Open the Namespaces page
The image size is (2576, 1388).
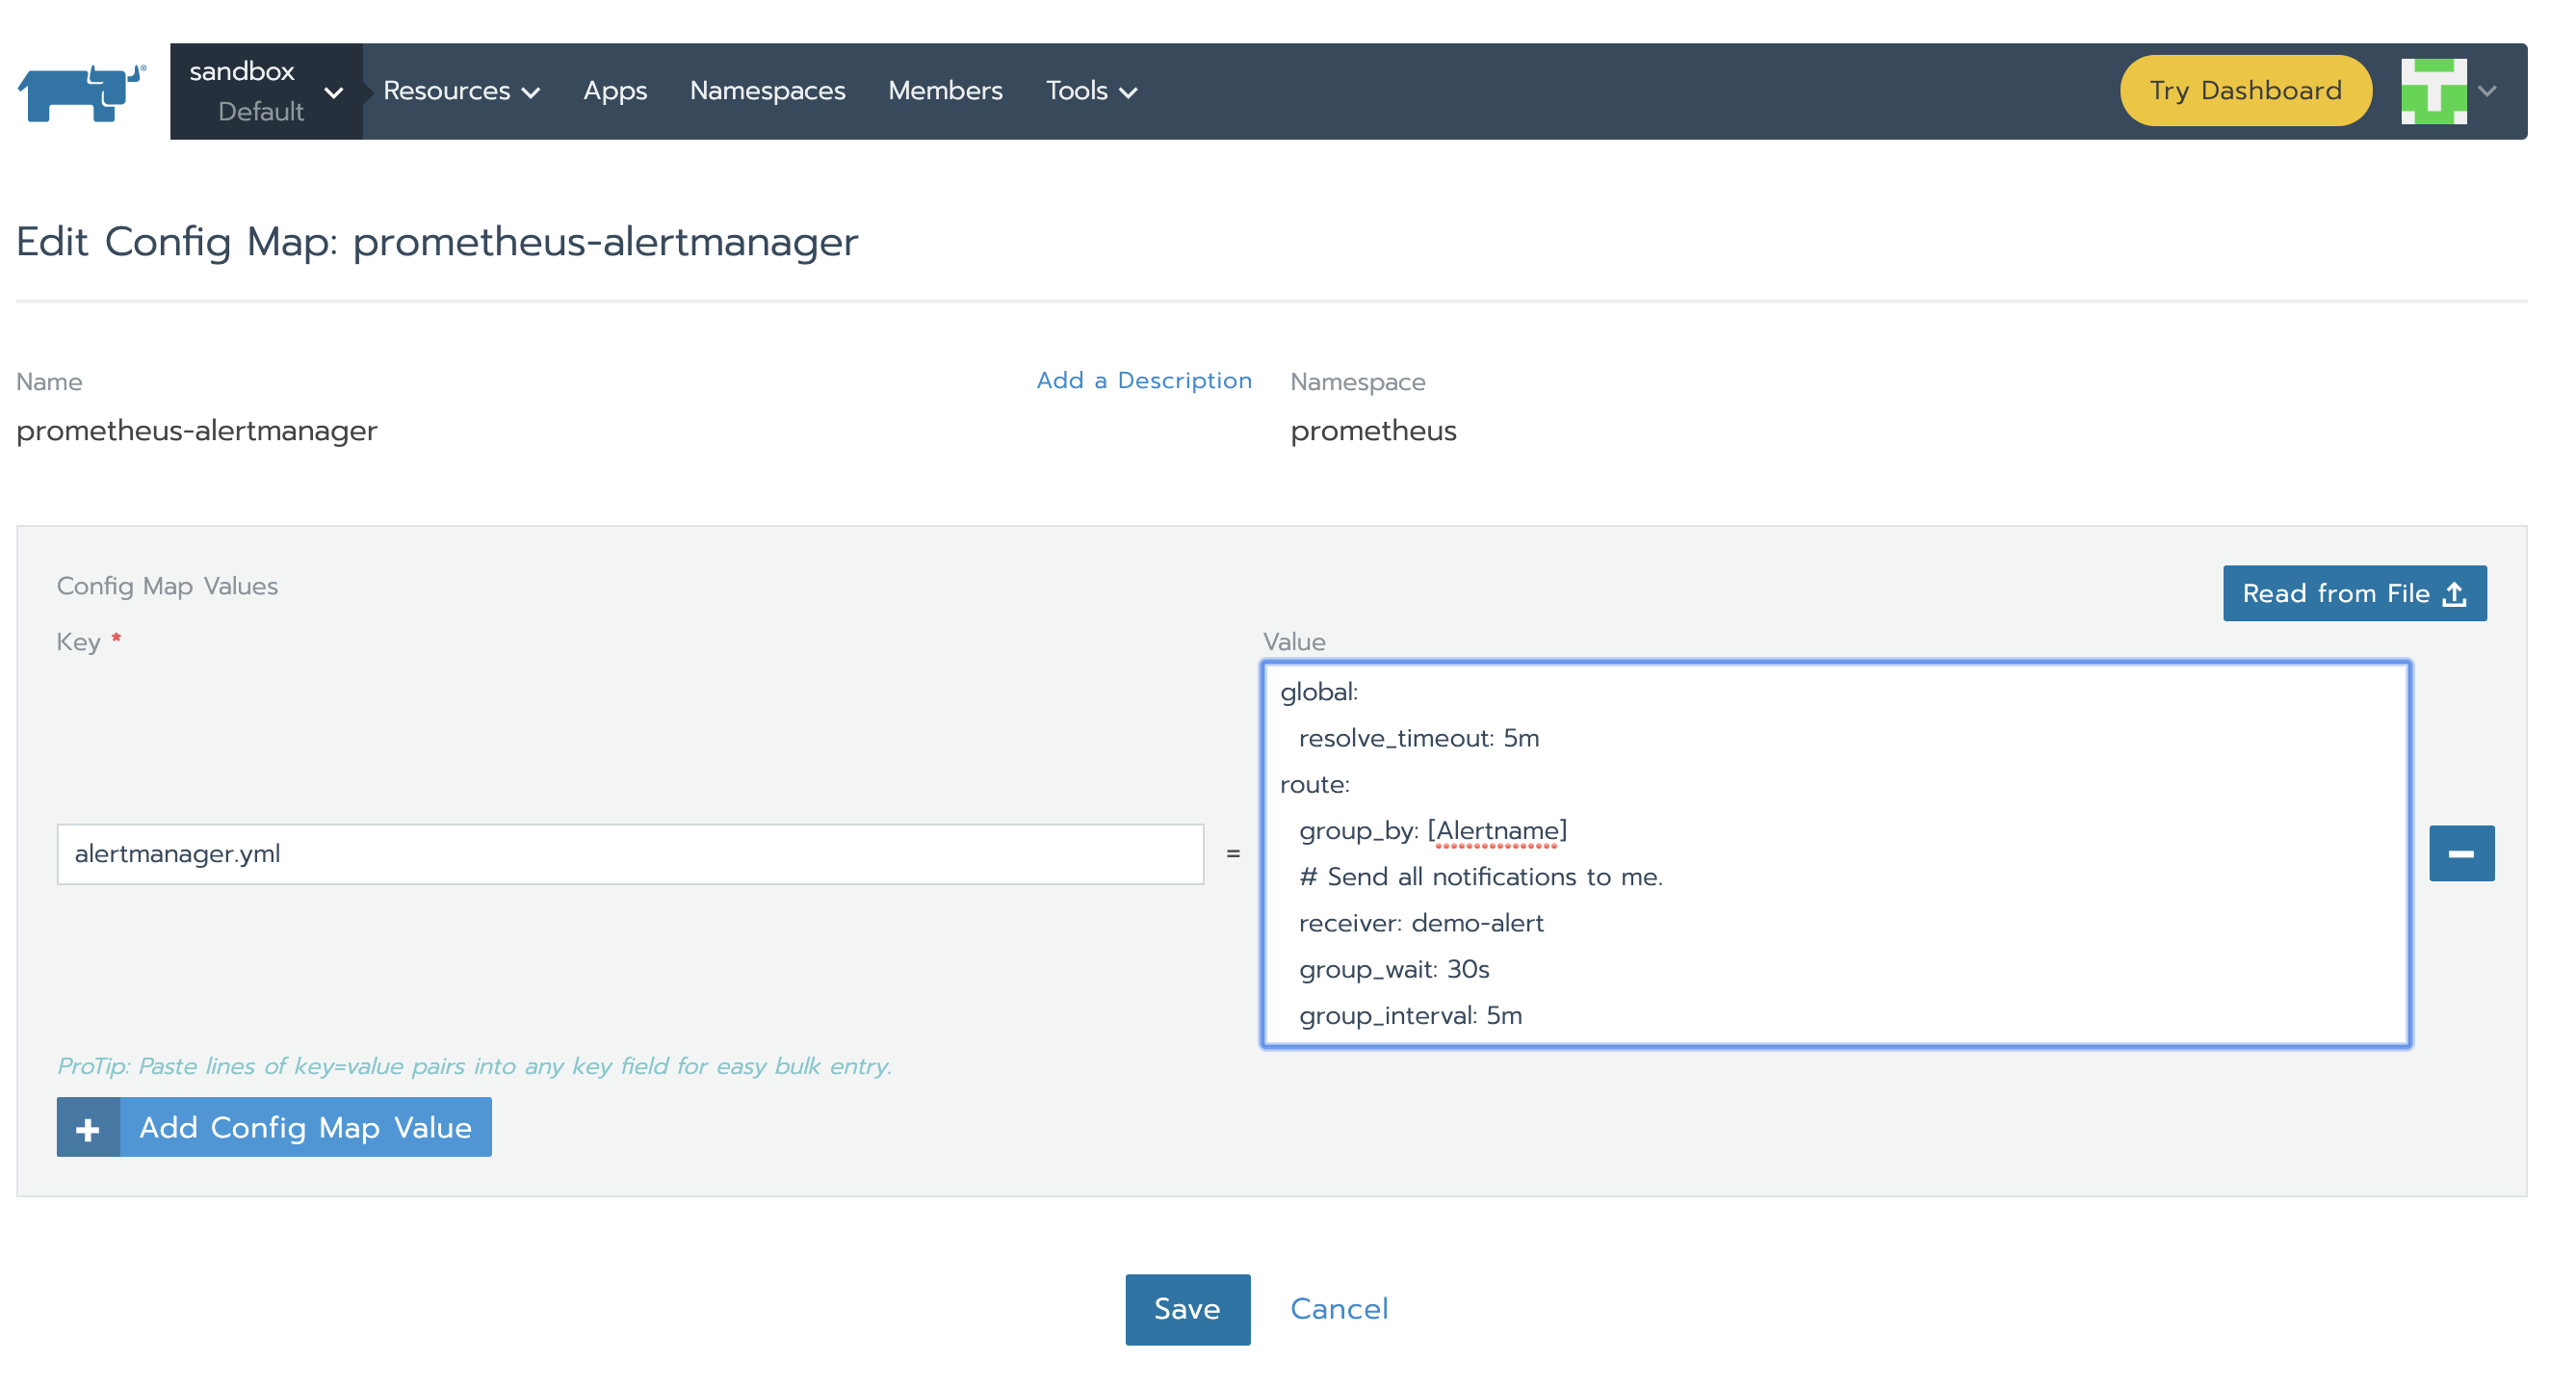(767, 91)
